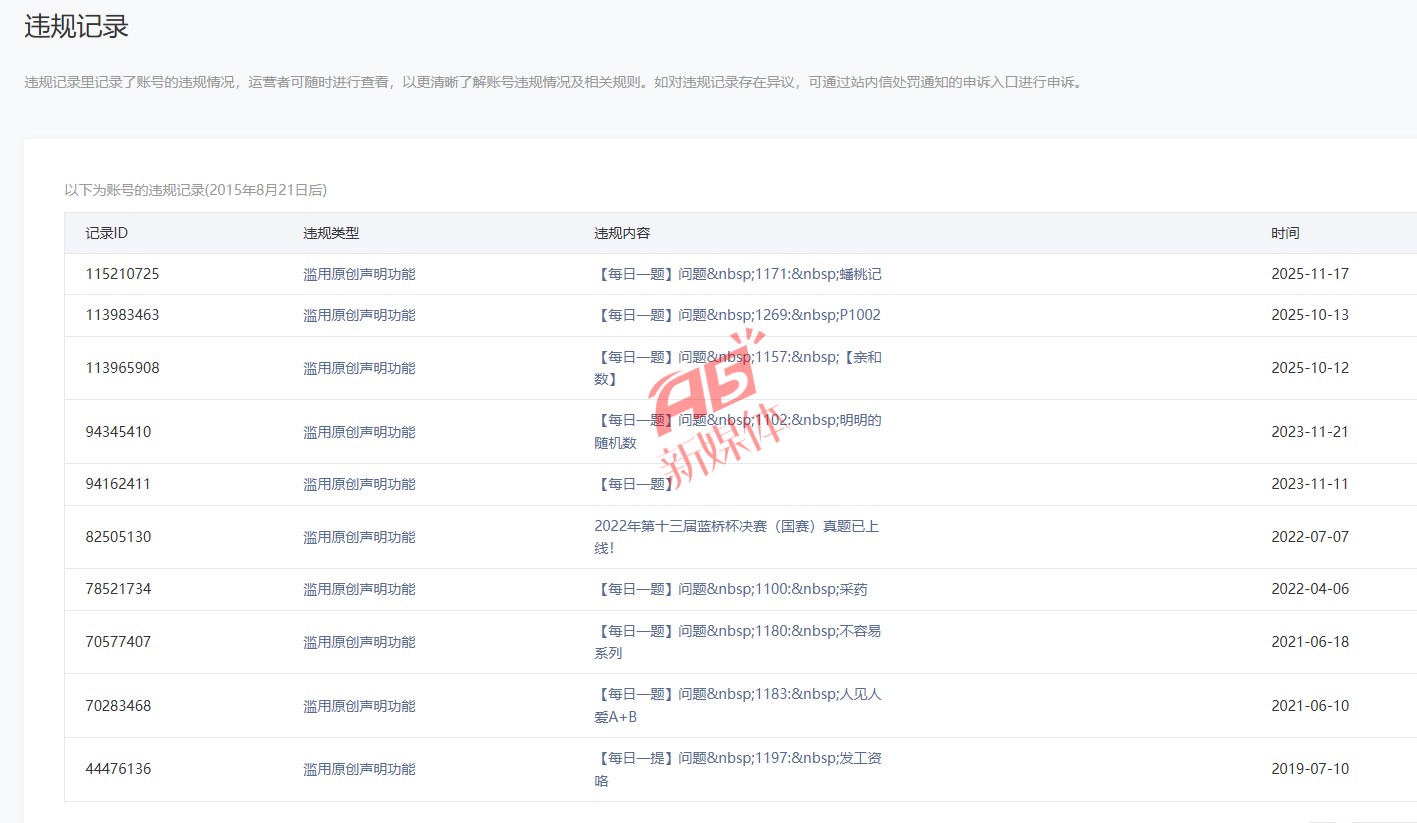Open the '不容易系列' problem 1180 link

pos(738,641)
